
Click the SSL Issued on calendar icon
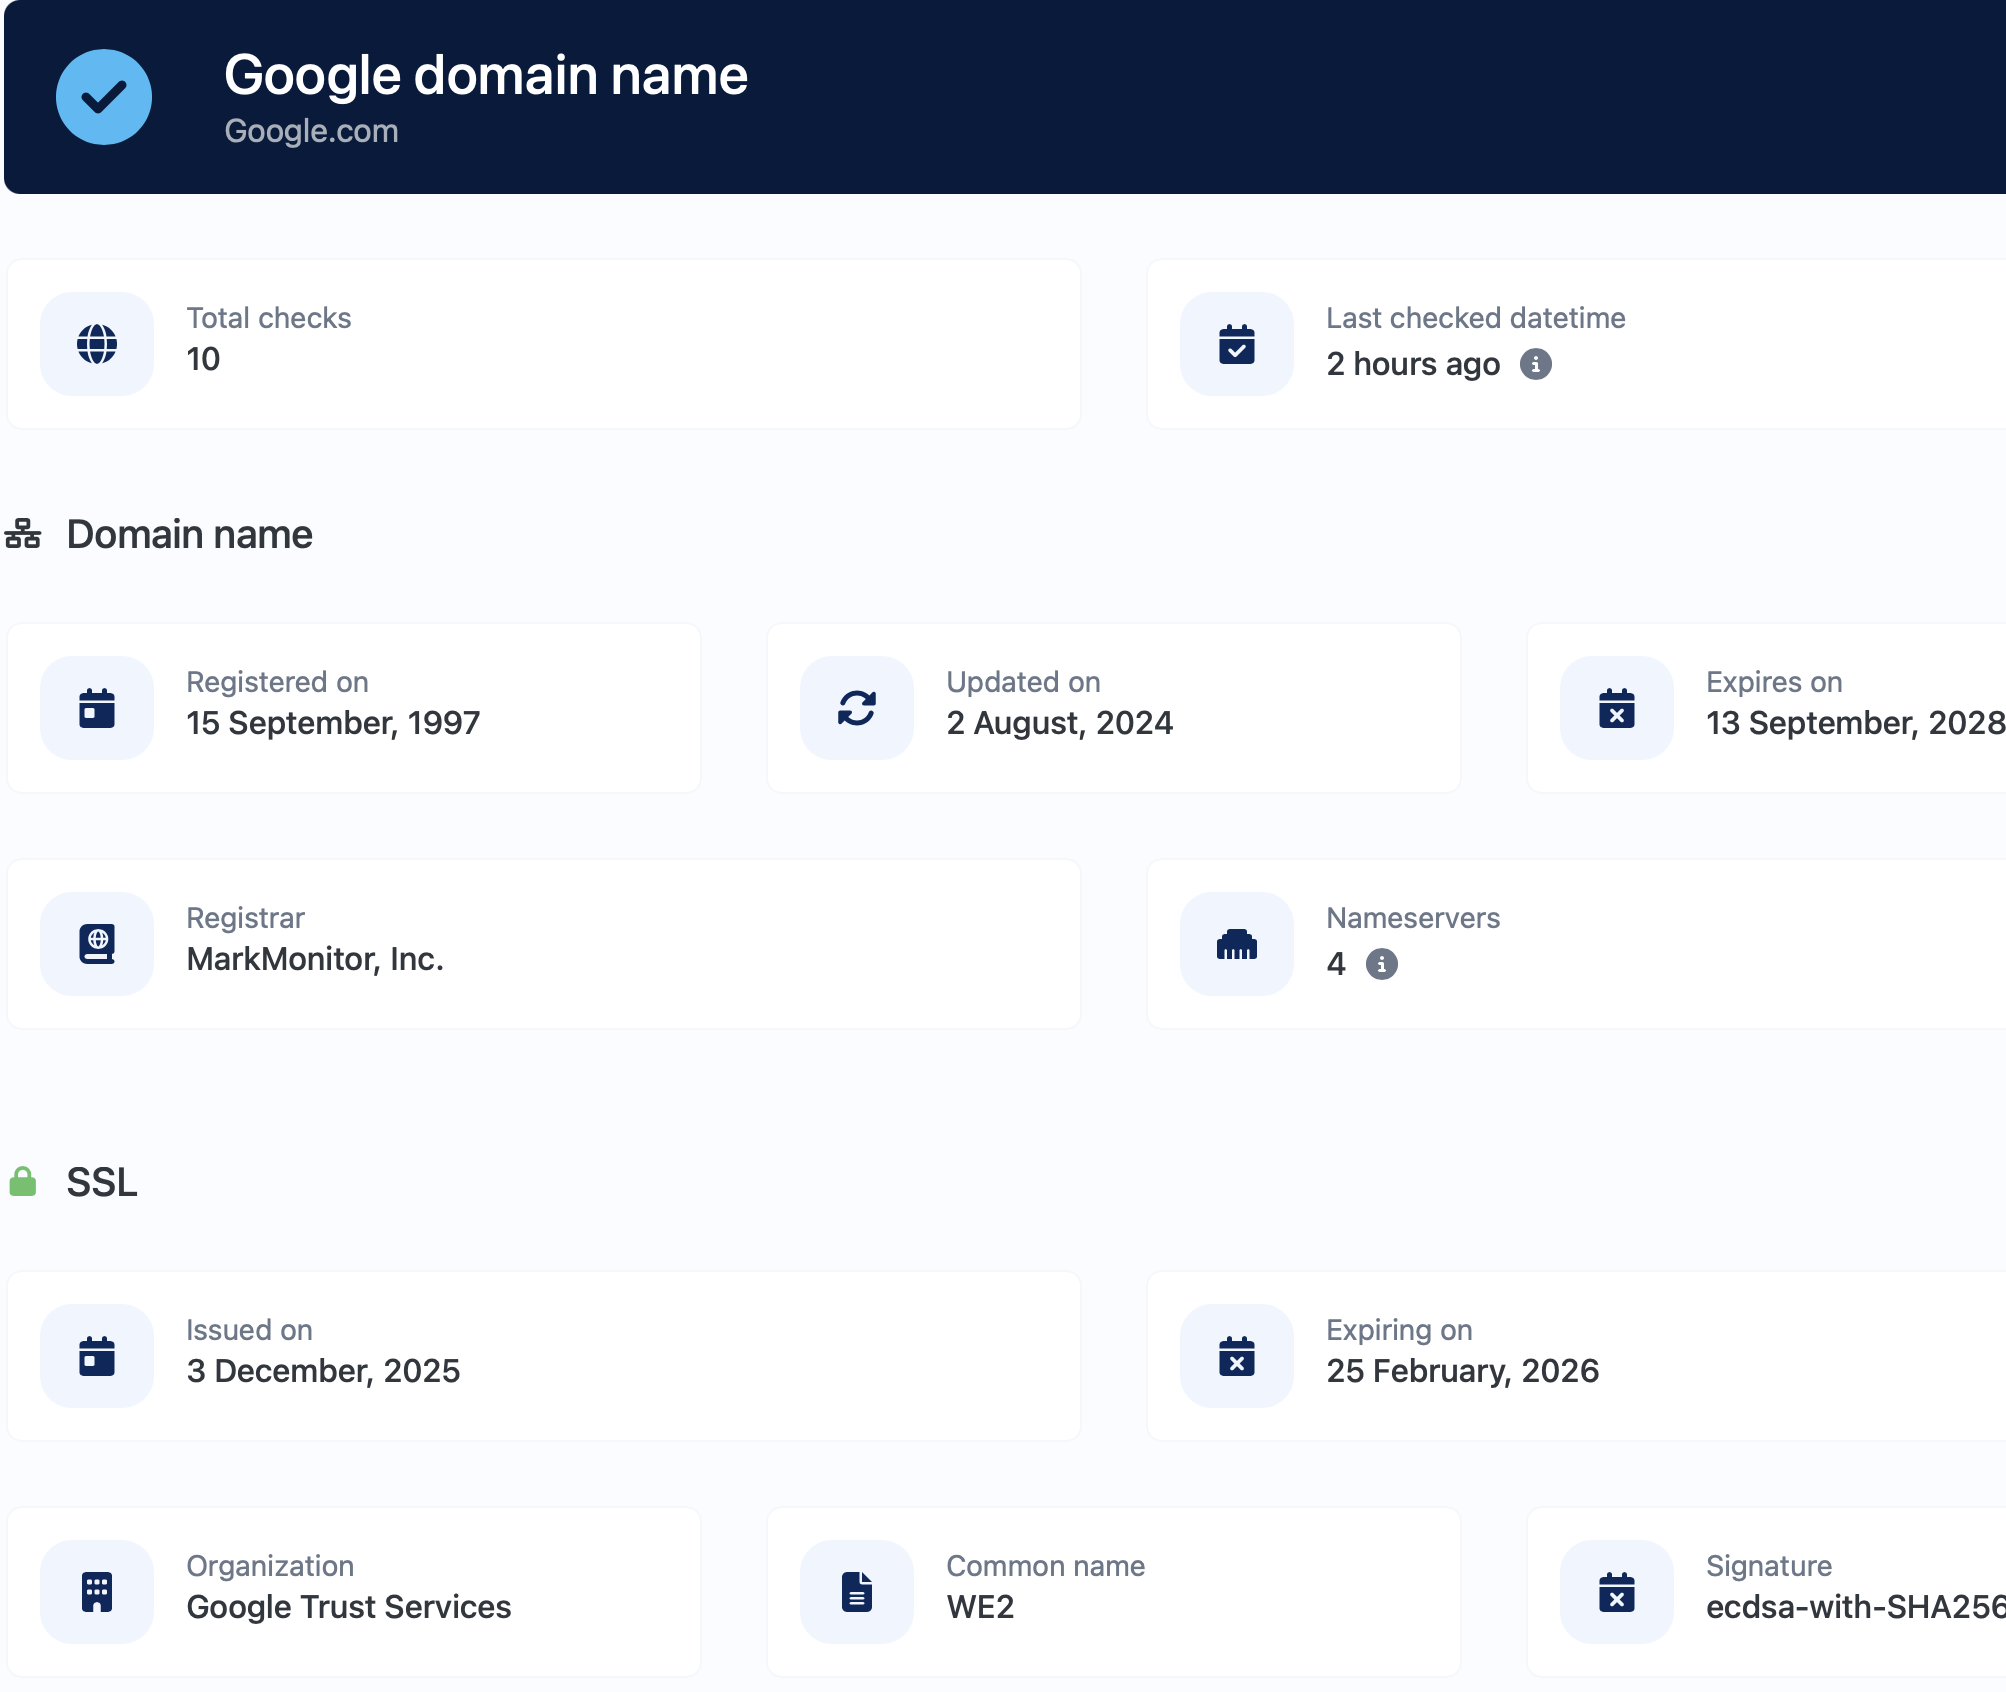pyautogui.click(x=97, y=1356)
